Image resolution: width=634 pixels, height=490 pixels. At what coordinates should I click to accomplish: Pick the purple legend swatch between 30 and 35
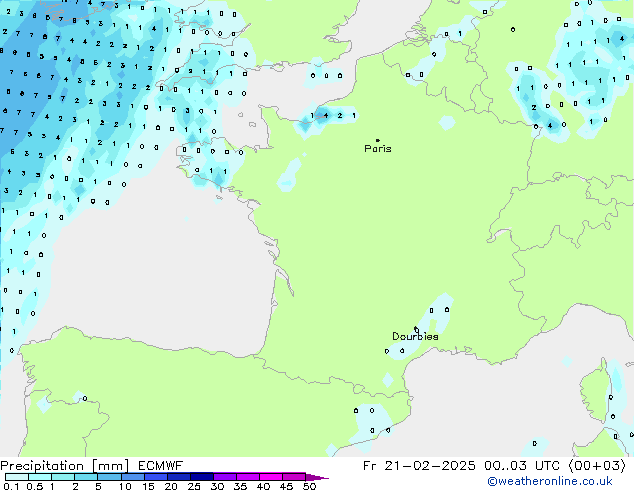point(225,477)
